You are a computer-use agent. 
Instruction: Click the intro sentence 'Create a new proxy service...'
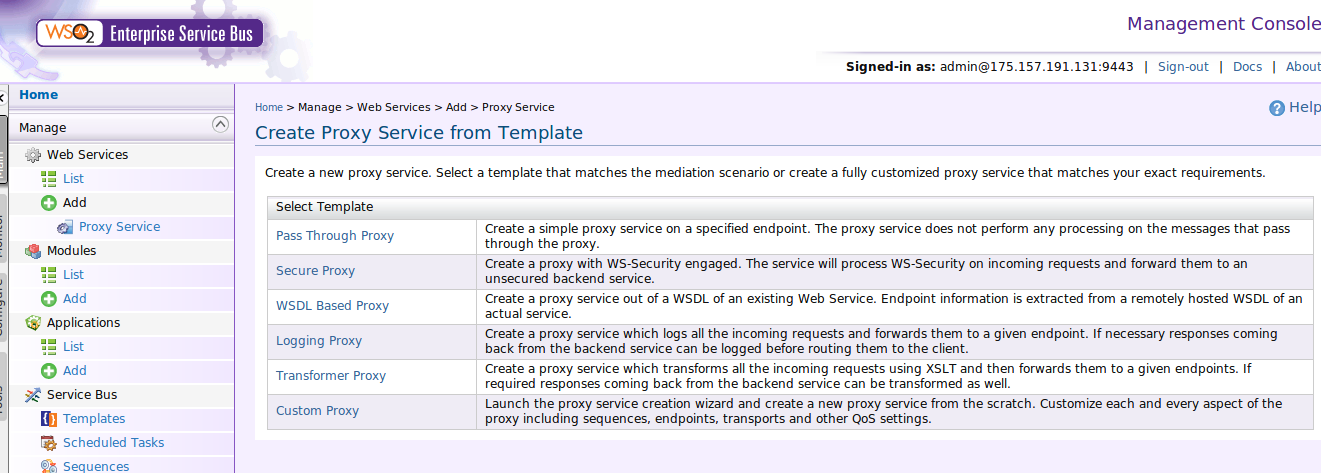click(765, 173)
